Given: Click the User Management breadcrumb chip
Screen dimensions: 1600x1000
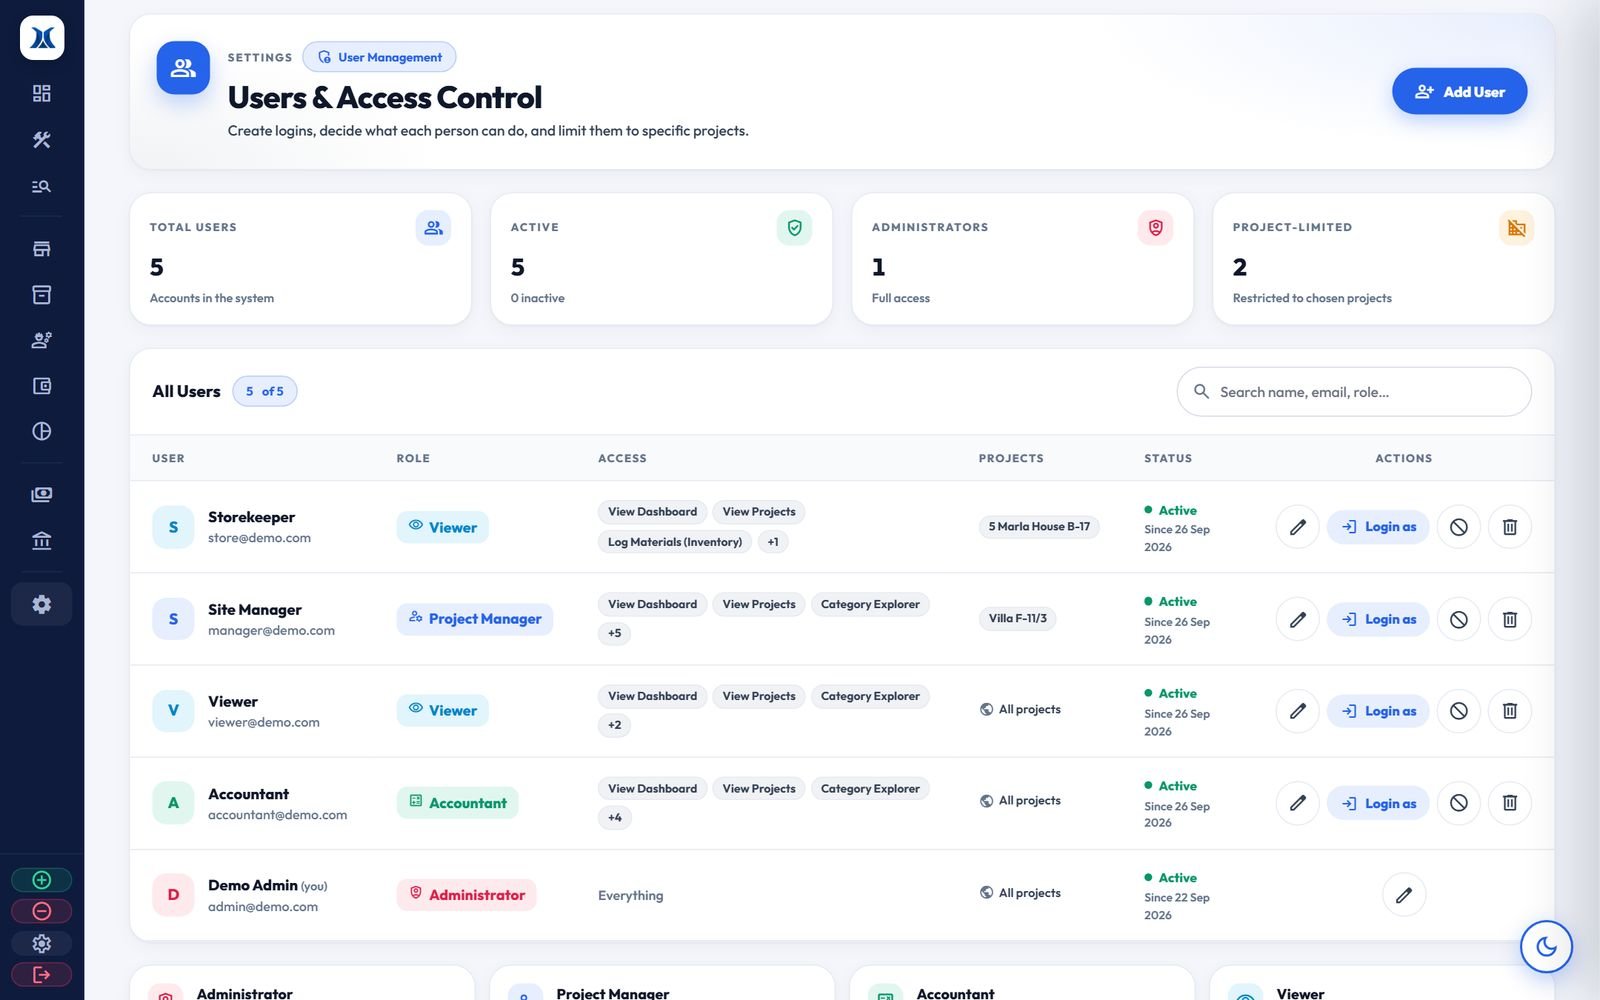Looking at the screenshot, I should click(x=379, y=57).
